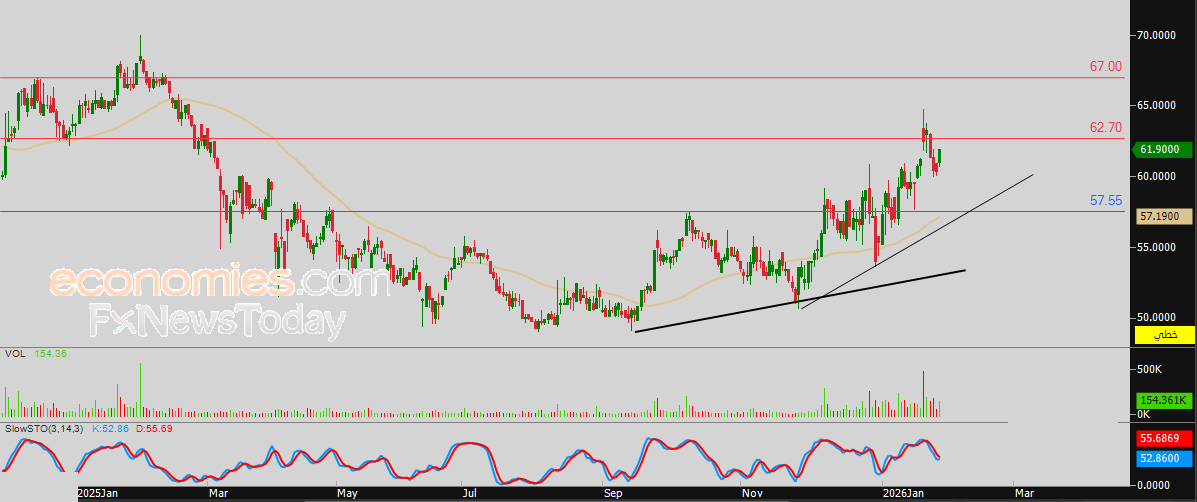Click the 70.0000 price axis label
1197x502 pixels.
pyautogui.click(x=1158, y=35)
